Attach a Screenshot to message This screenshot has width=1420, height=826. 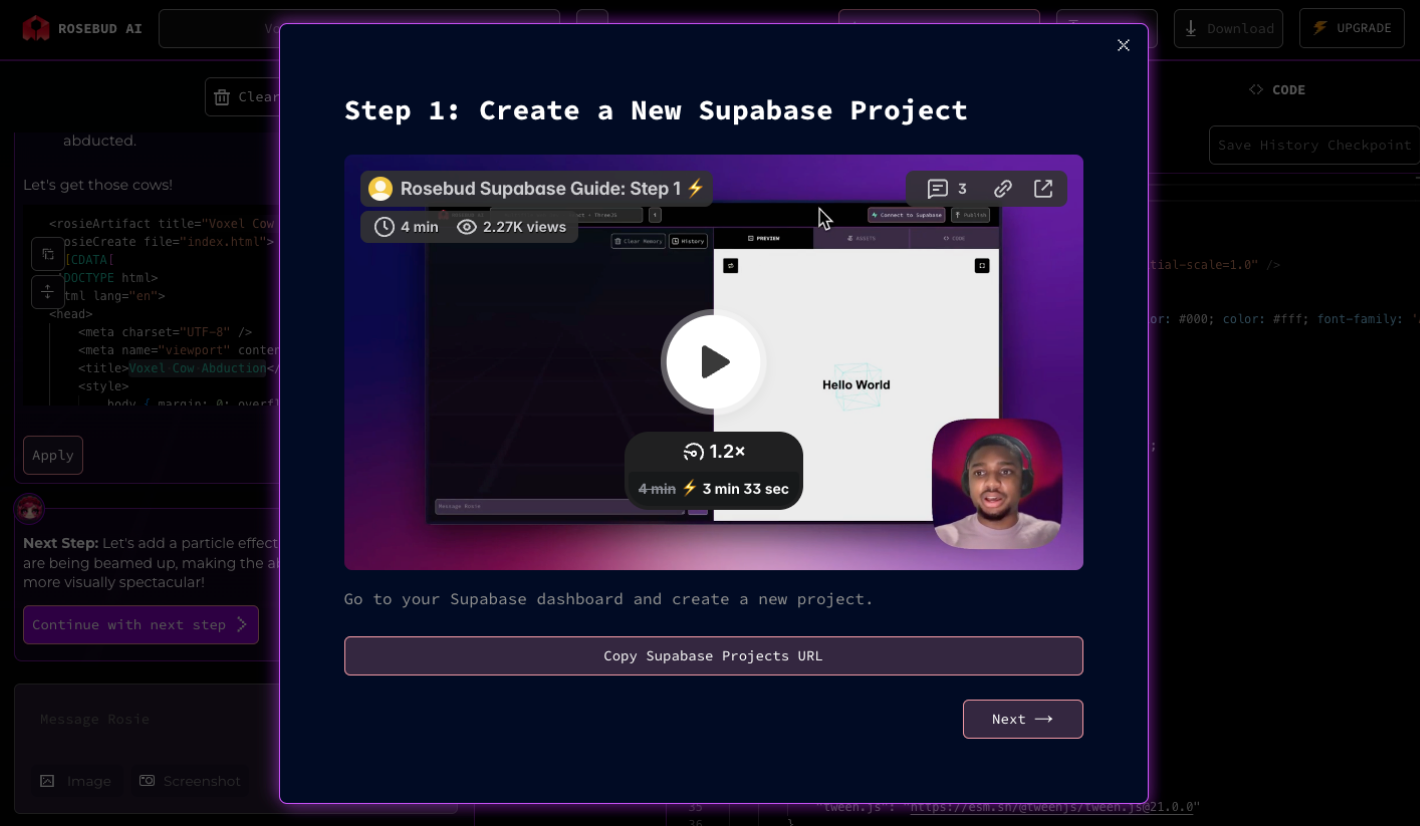pos(190,781)
